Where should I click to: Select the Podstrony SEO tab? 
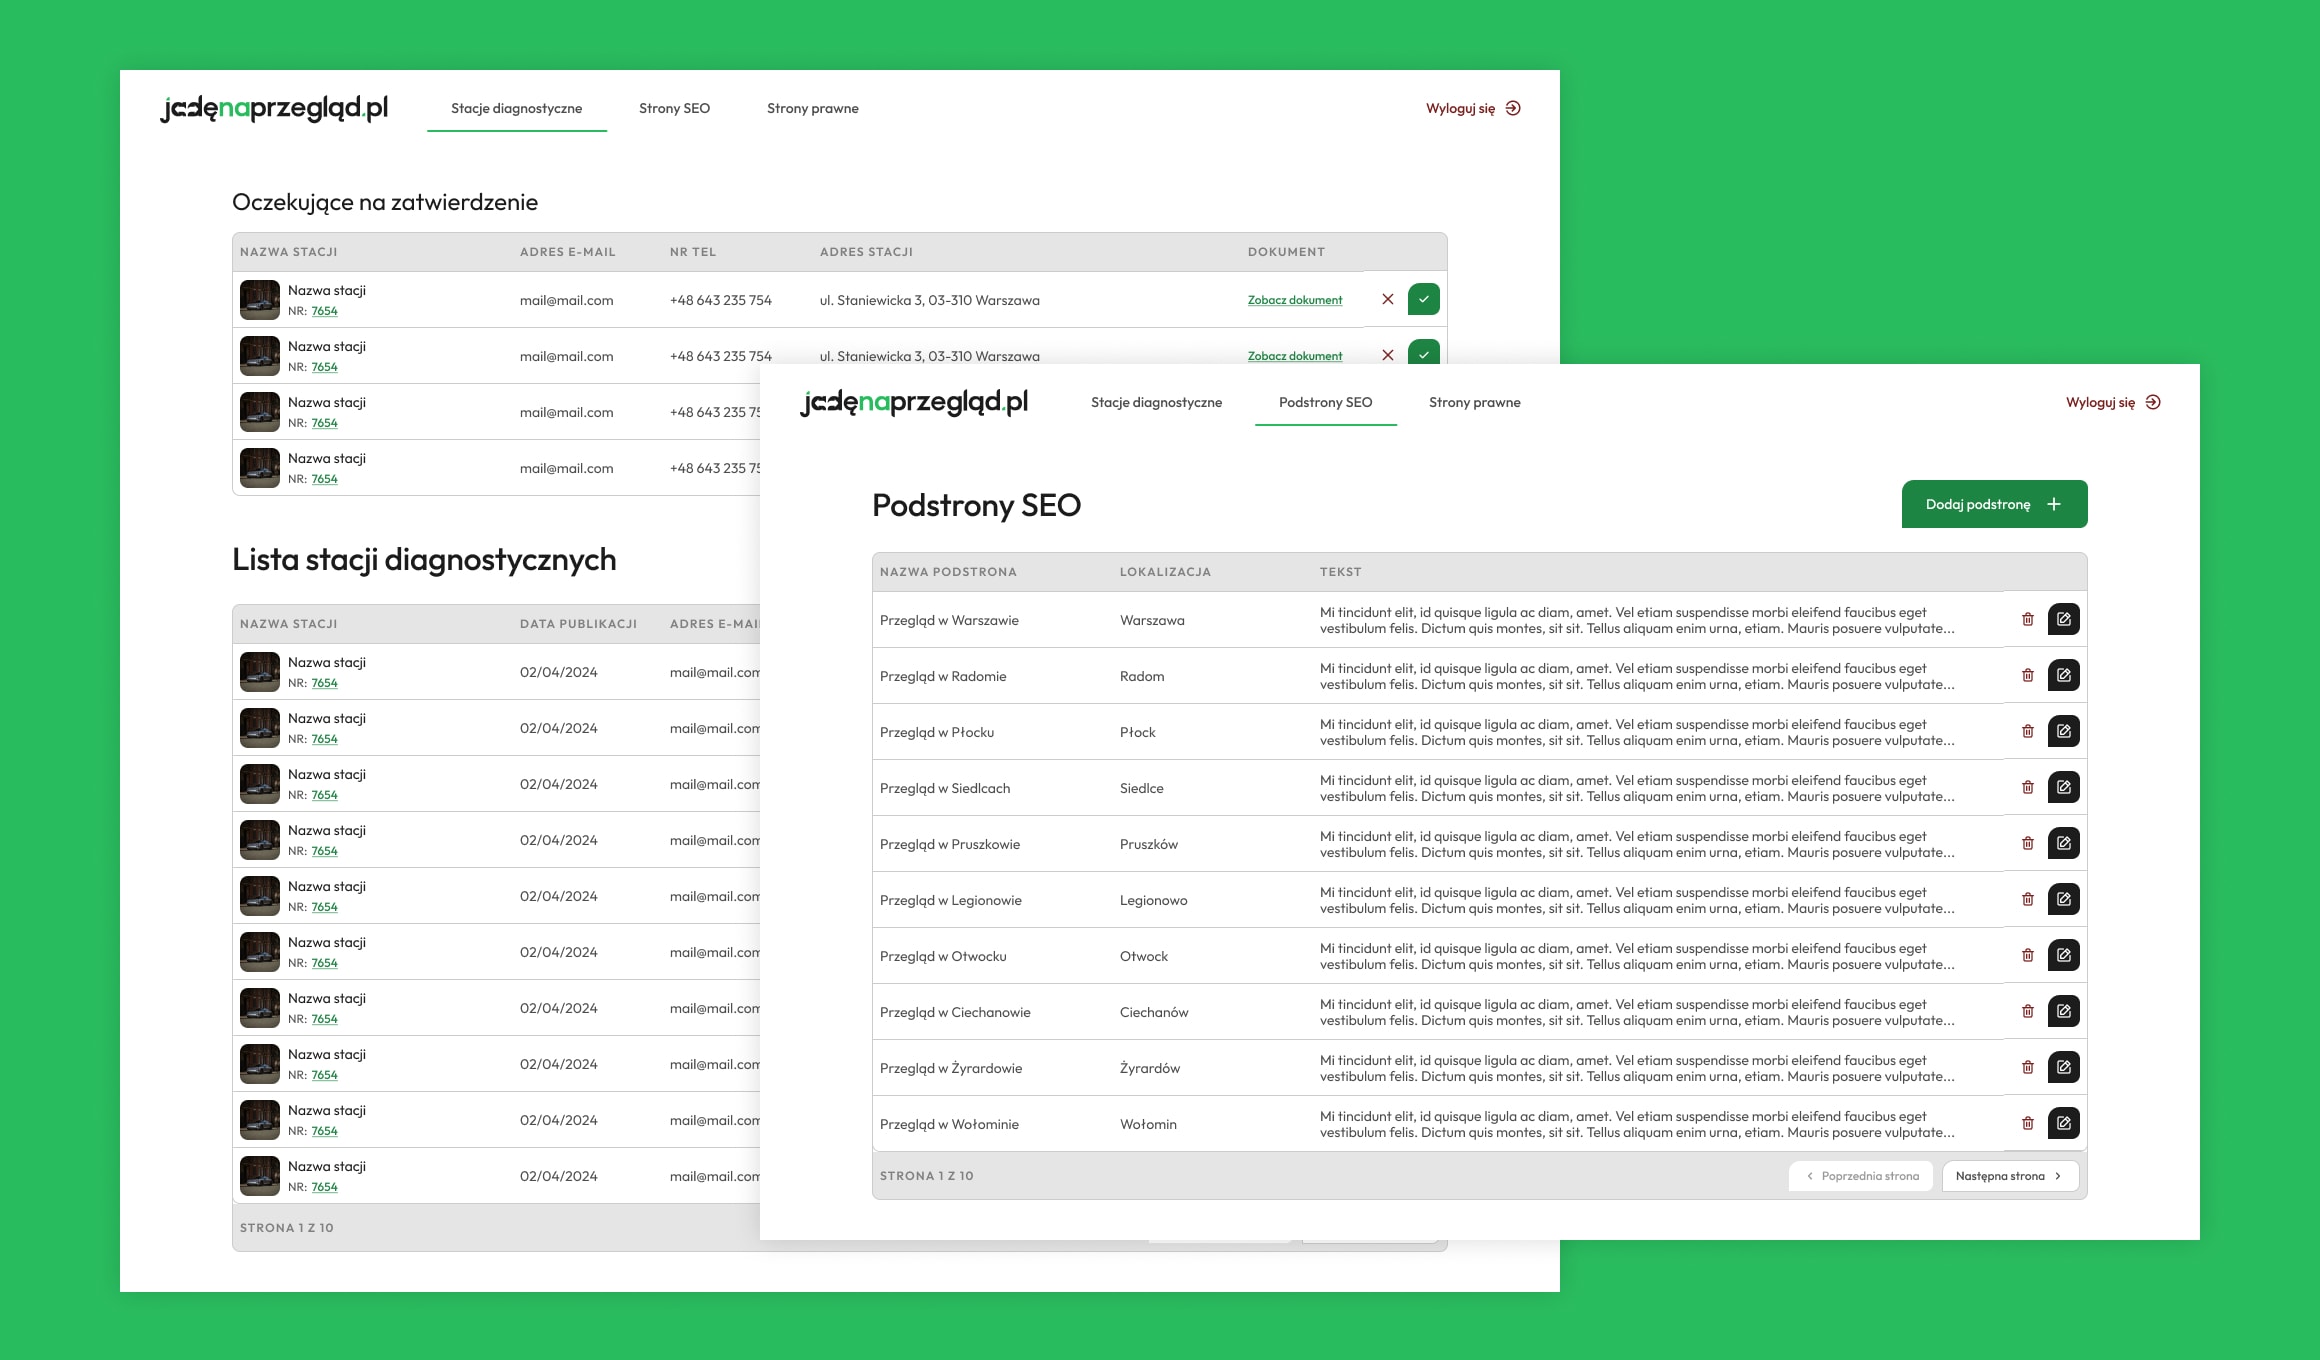tap(1325, 402)
